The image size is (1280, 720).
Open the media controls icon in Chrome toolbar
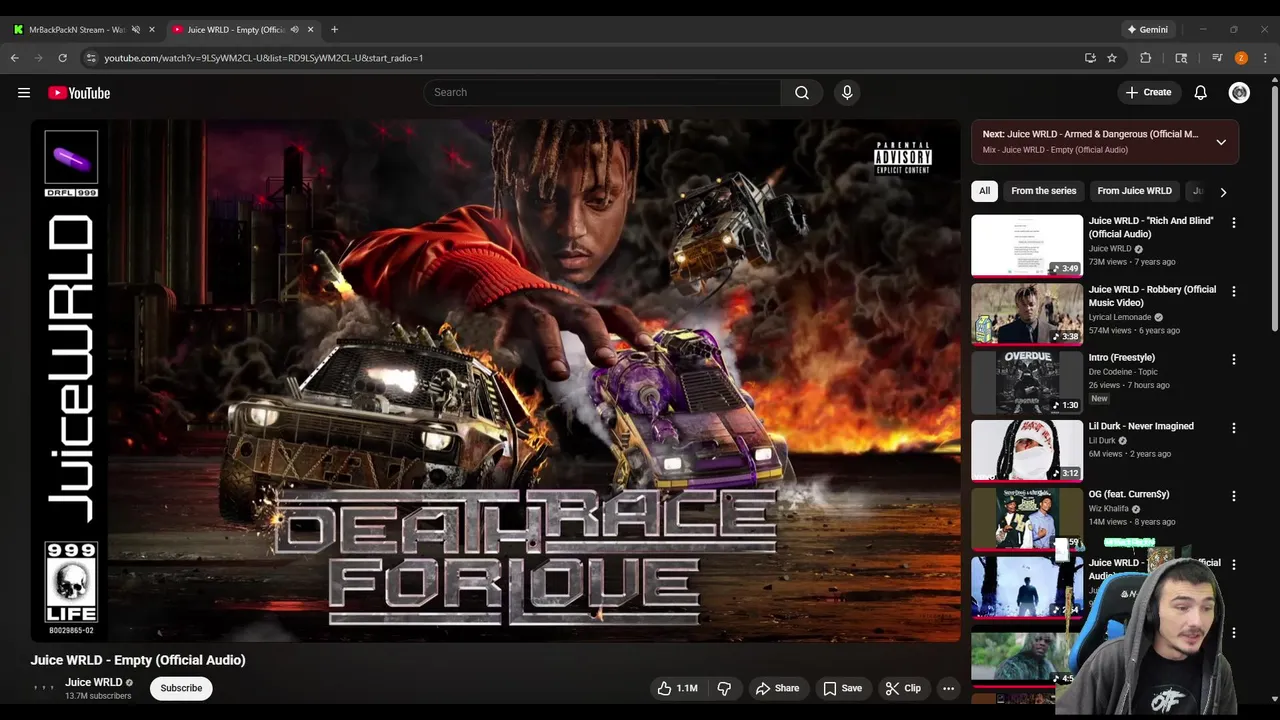pos(1217,58)
